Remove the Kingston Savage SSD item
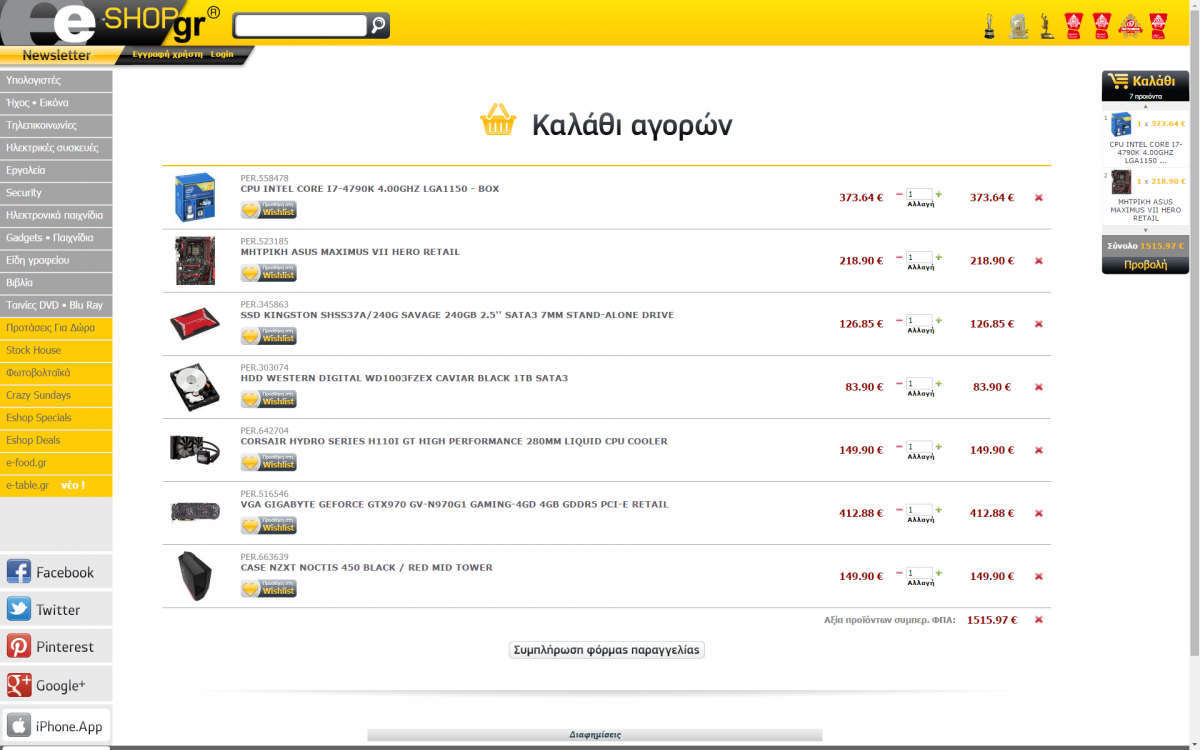 (1038, 324)
